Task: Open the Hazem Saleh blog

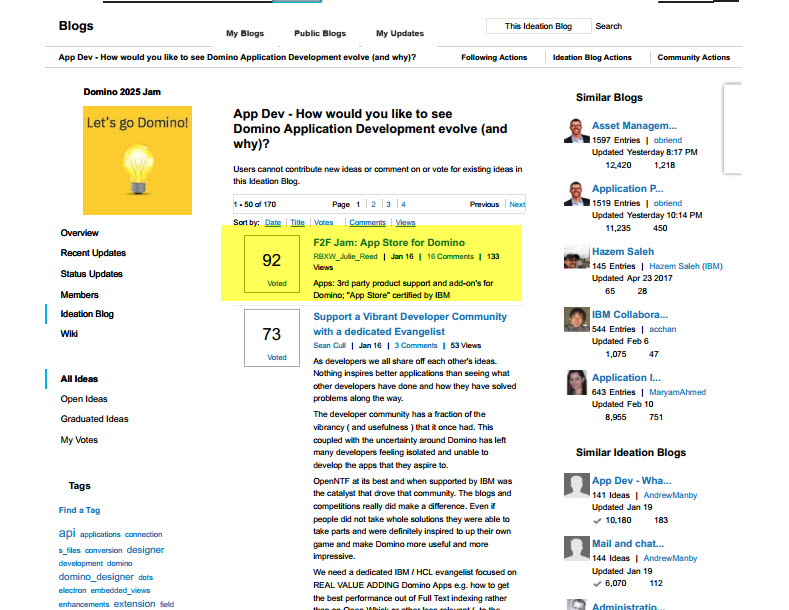Action: point(623,252)
